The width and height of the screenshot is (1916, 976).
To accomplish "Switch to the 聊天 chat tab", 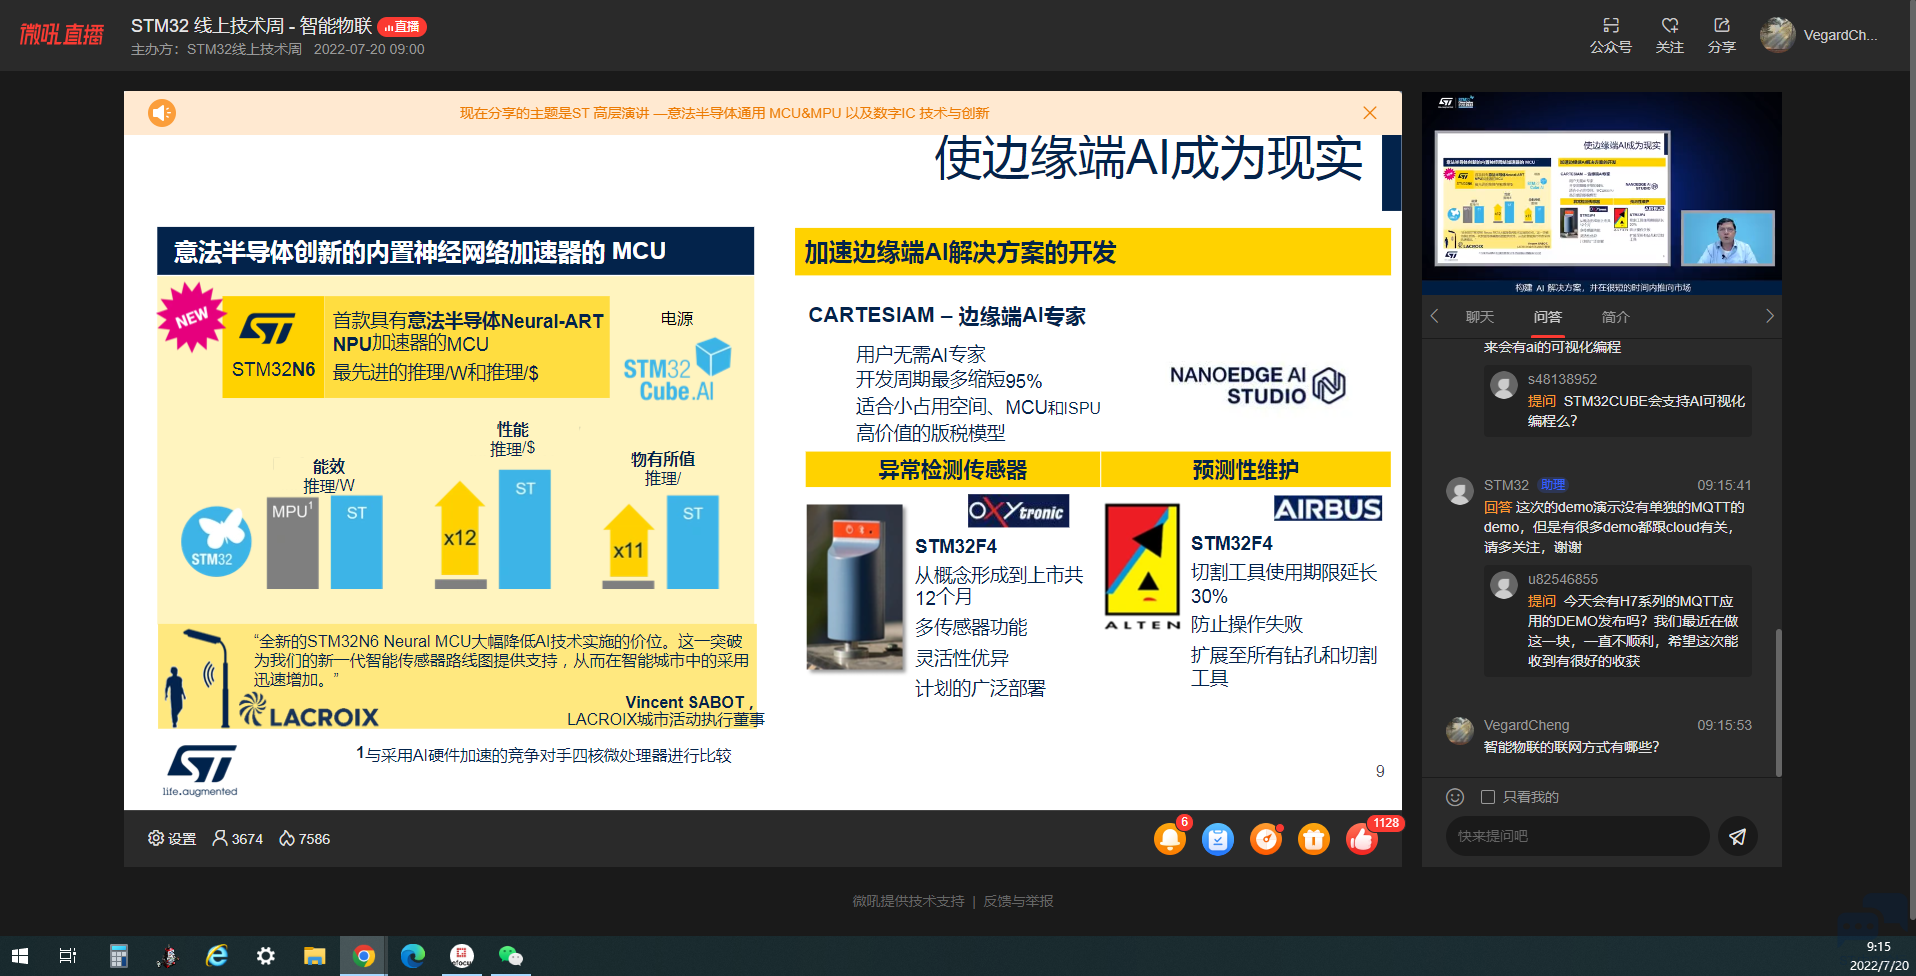I will click(x=1479, y=317).
